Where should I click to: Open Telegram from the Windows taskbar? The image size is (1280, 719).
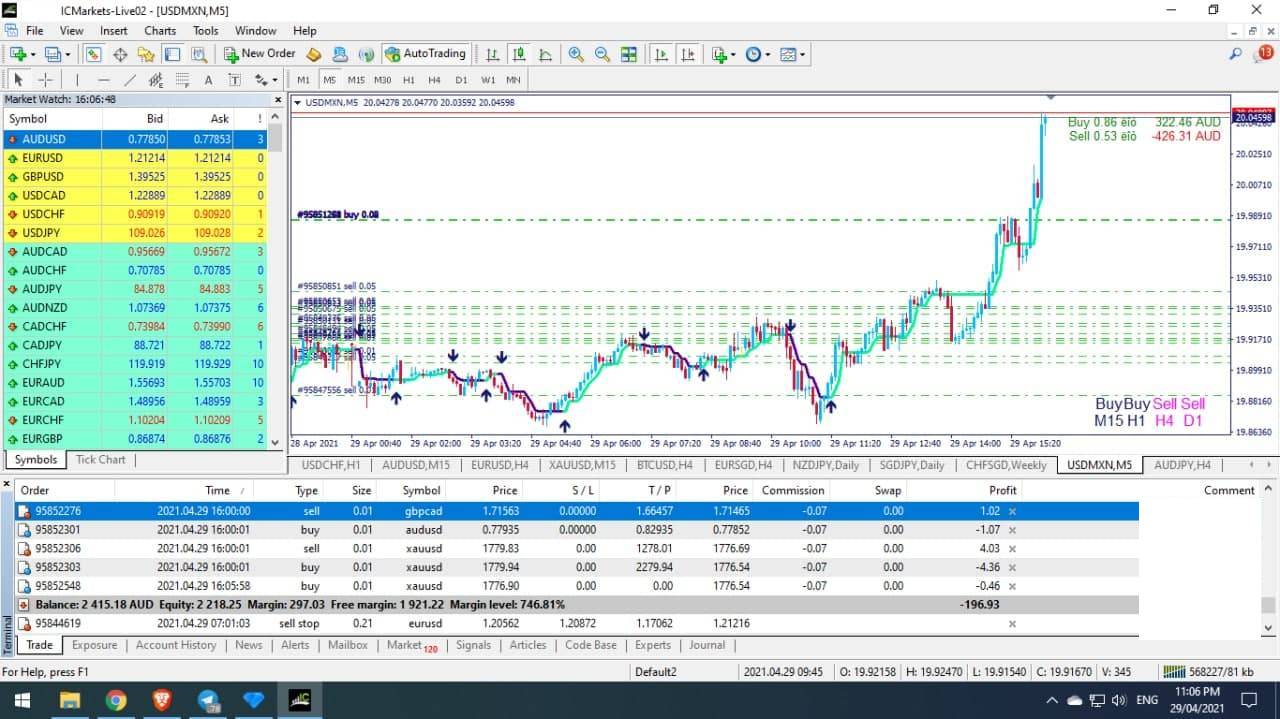[x=209, y=700]
